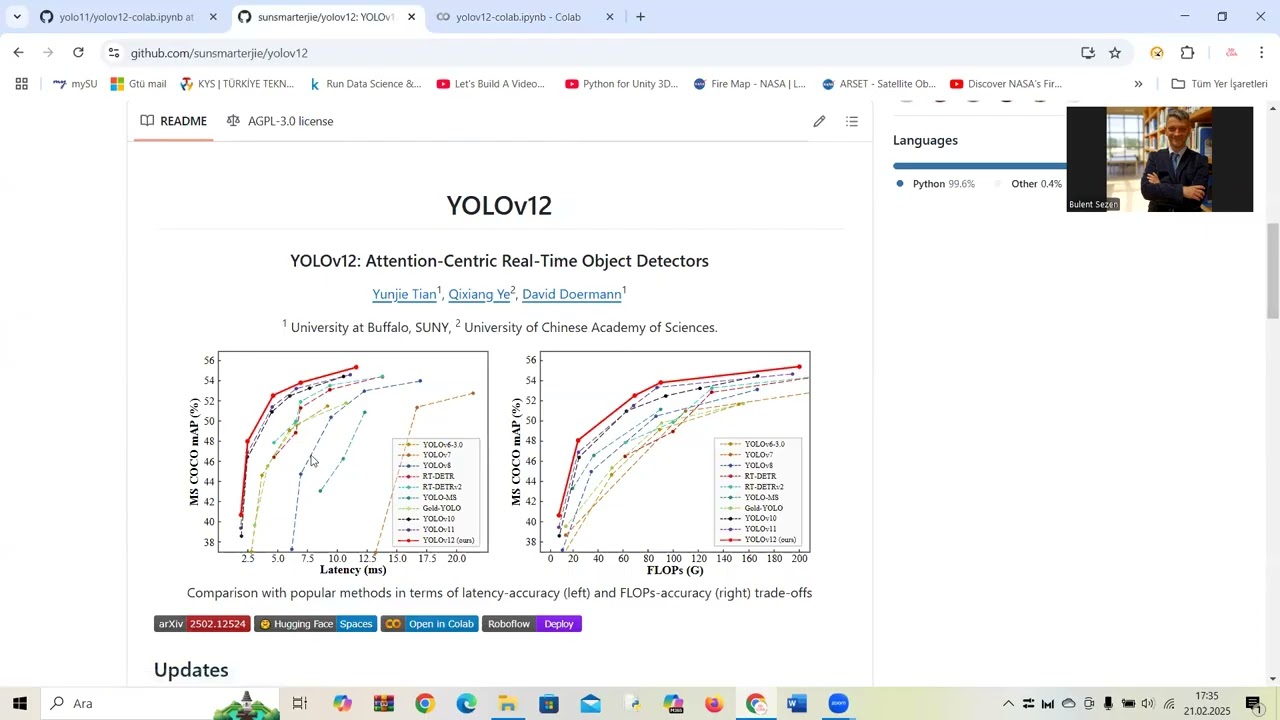Close the yolov12-colab.ipynb Colab tab
This screenshot has width=1280, height=720.
point(610,17)
